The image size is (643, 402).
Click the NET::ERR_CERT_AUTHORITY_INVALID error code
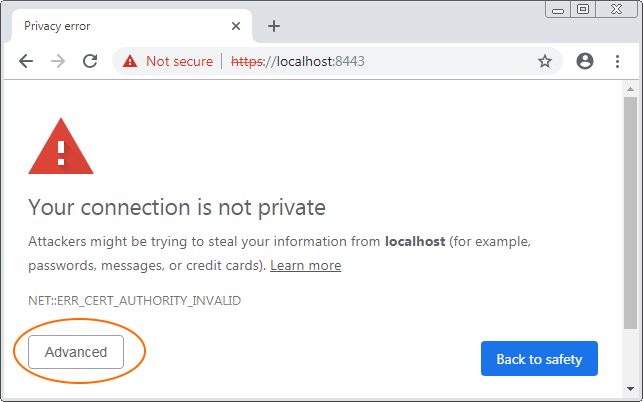[135, 301]
